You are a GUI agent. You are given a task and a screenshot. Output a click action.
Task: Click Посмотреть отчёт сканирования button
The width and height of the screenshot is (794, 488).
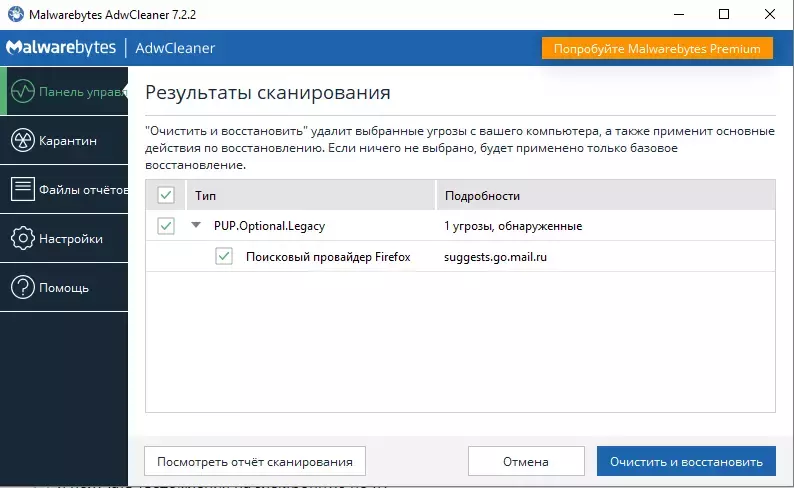pyautogui.click(x=255, y=461)
